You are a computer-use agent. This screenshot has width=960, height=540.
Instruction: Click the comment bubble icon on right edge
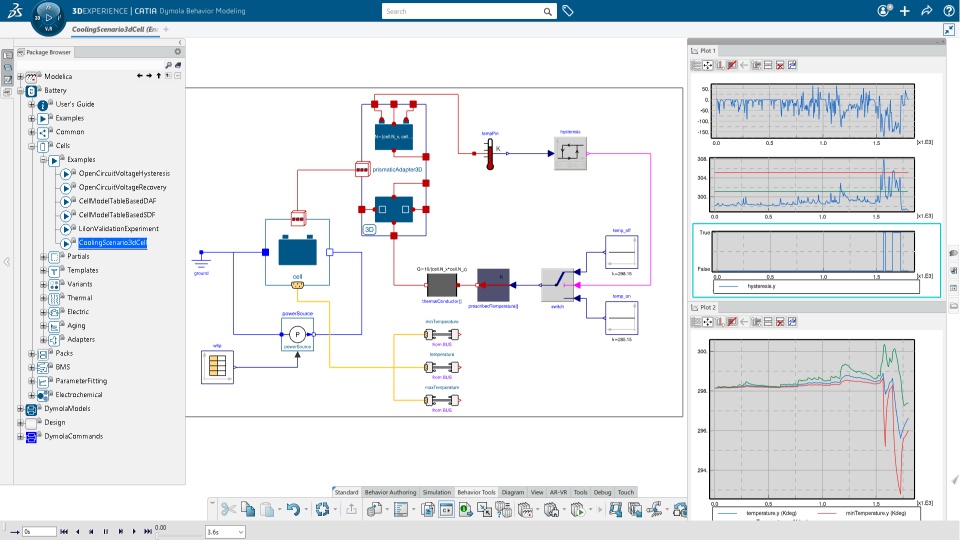[x=953, y=253]
